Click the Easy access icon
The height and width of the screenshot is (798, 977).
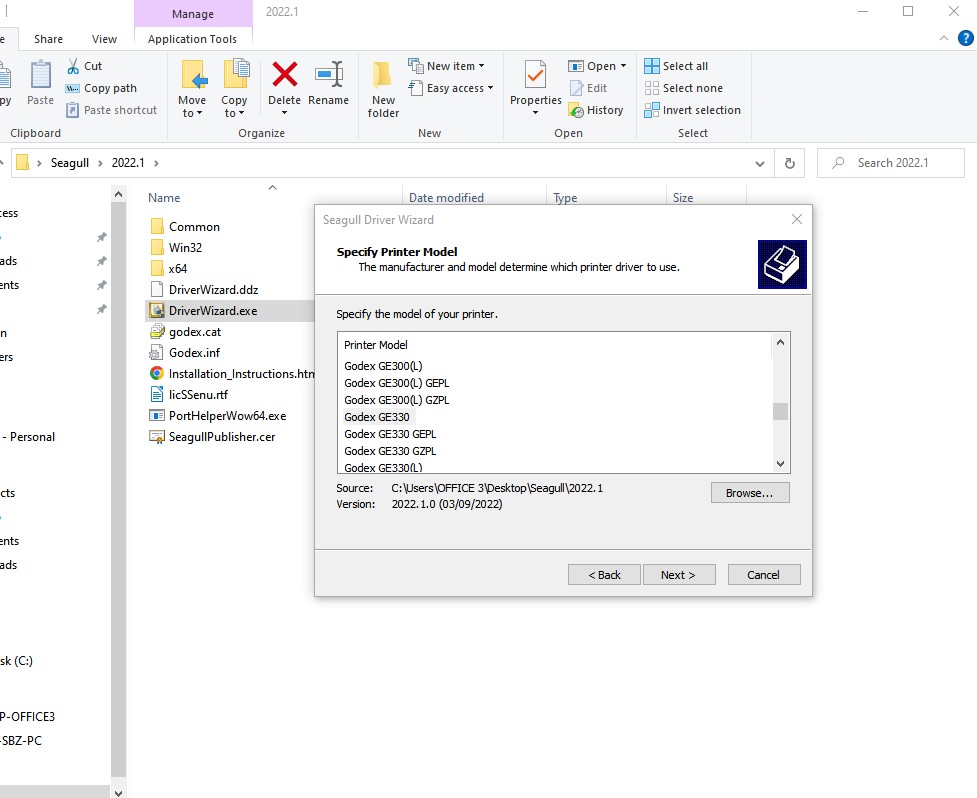[416, 88]
